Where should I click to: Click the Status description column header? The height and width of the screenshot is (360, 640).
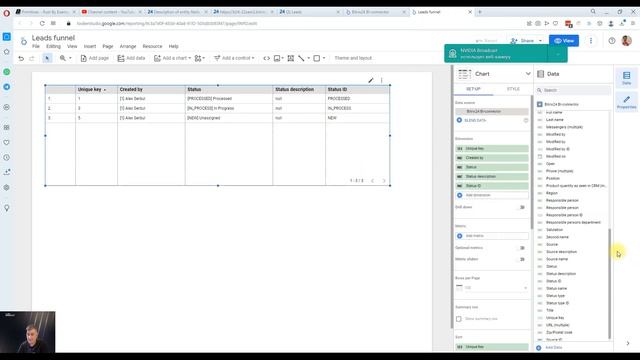coord(295,89)
